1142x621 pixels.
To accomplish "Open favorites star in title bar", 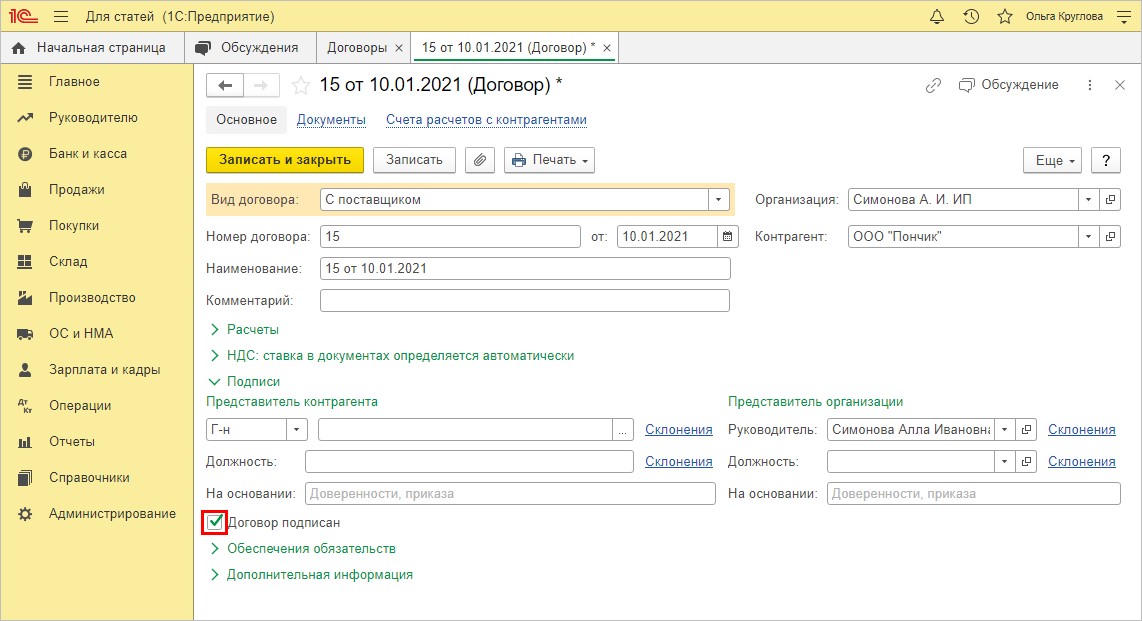I will pos(1005,16).
